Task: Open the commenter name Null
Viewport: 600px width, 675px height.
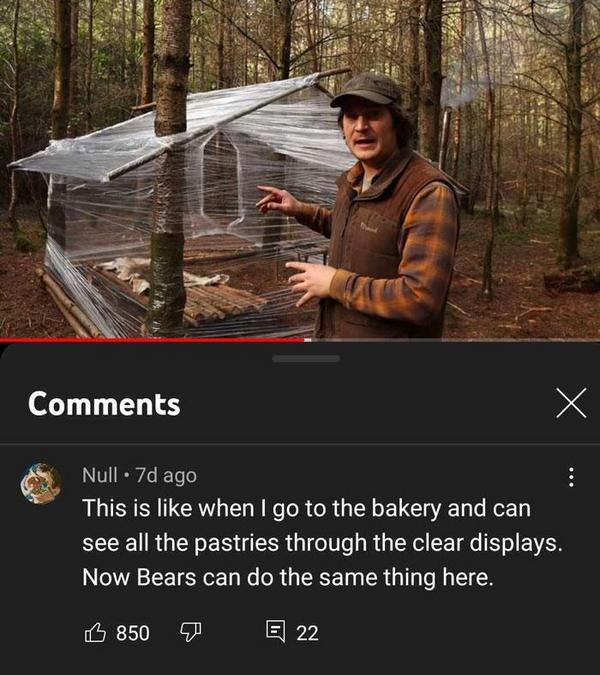Action: pos(99,475)
